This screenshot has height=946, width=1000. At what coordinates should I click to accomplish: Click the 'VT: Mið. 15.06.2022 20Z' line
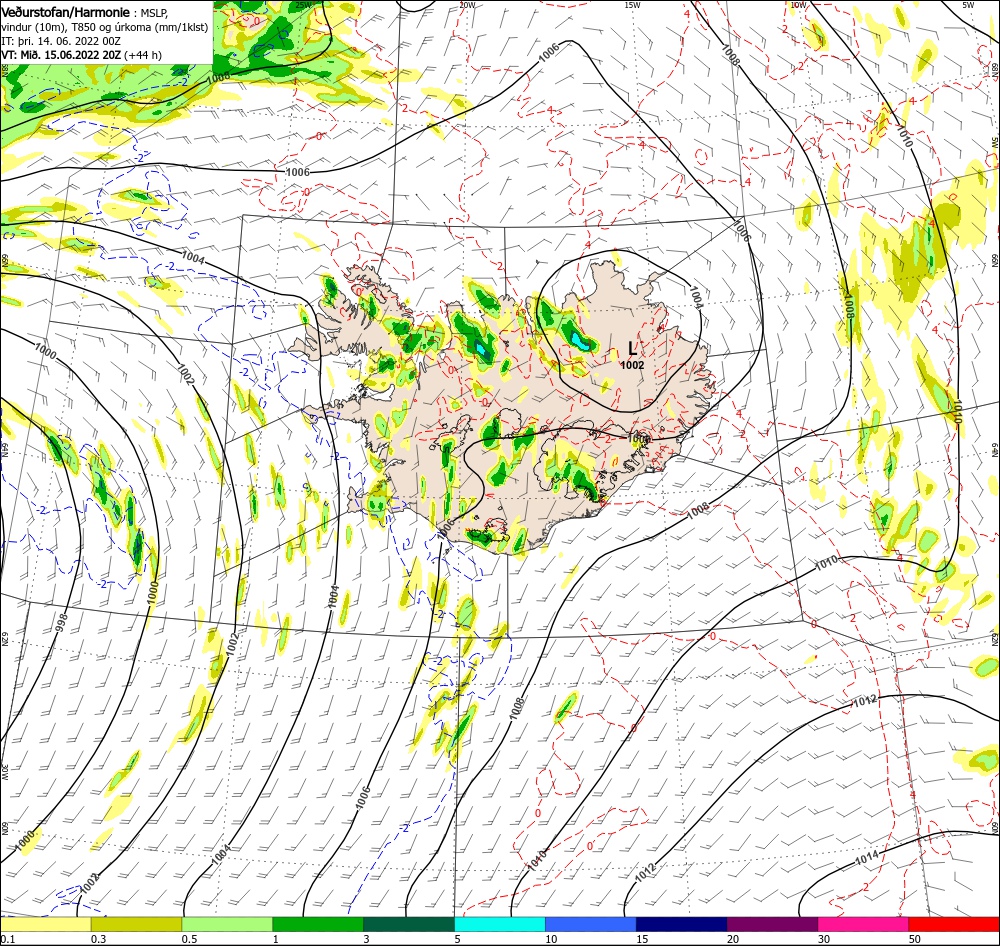(x=61, y=55)
